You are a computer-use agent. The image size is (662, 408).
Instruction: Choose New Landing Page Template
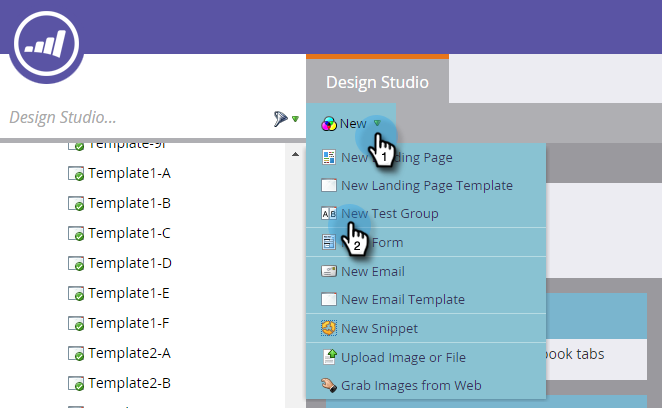pyautogui.click(x=426, y=185)
